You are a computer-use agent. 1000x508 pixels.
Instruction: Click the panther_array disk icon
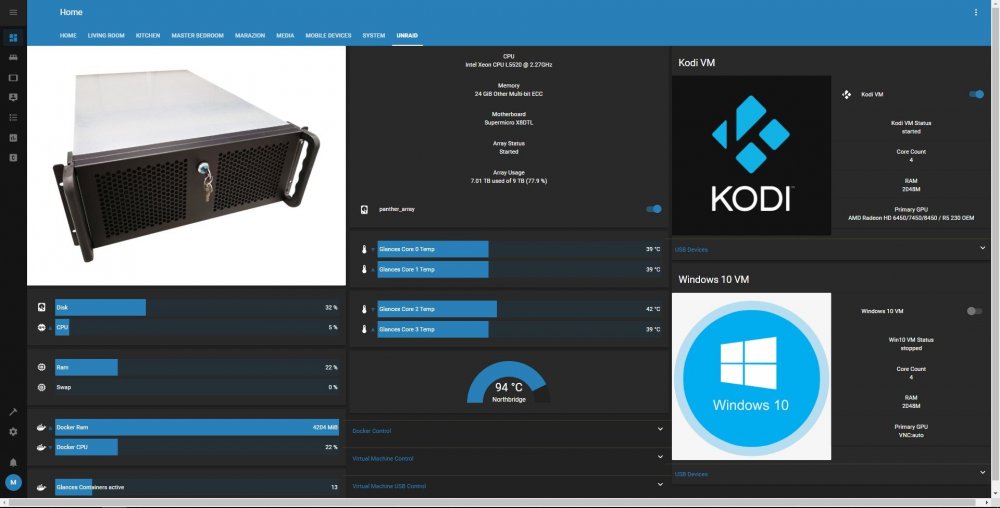point(364,209)
